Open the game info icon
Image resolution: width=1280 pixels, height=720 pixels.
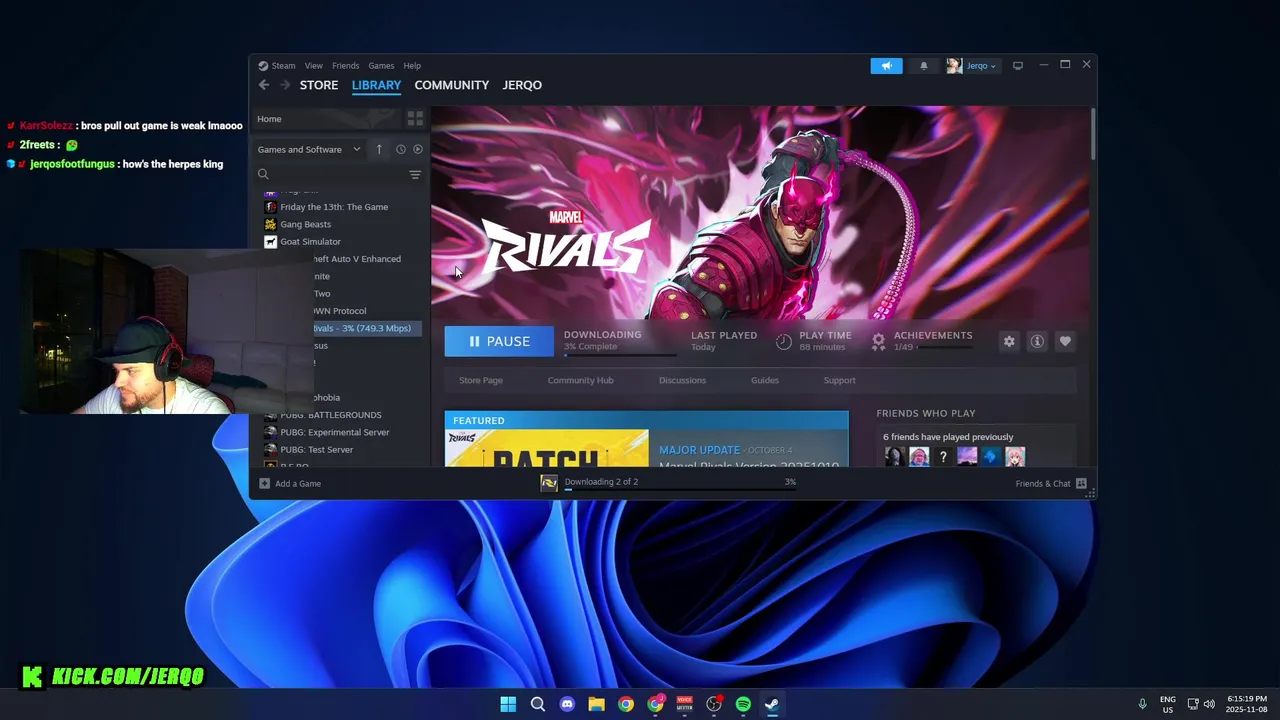(1037, 341)
